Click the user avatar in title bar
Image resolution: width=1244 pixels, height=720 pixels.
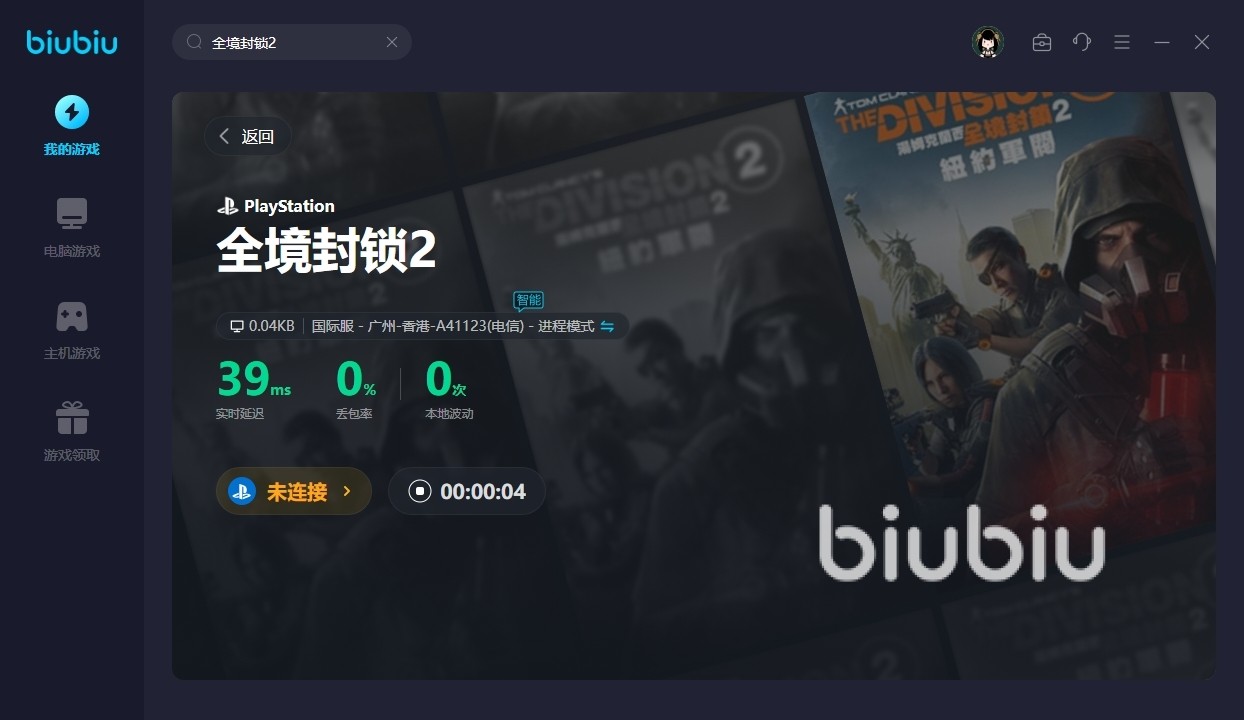(988, 42)
